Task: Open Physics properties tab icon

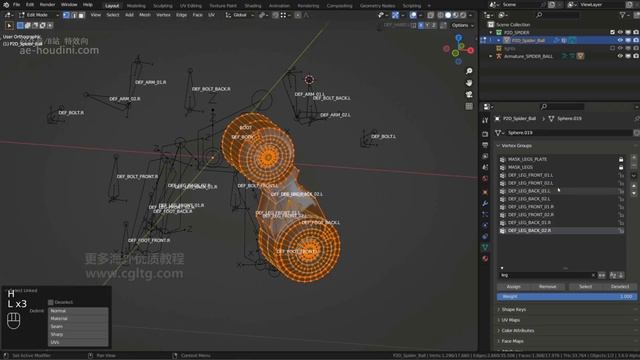Action: coord(485,225)
